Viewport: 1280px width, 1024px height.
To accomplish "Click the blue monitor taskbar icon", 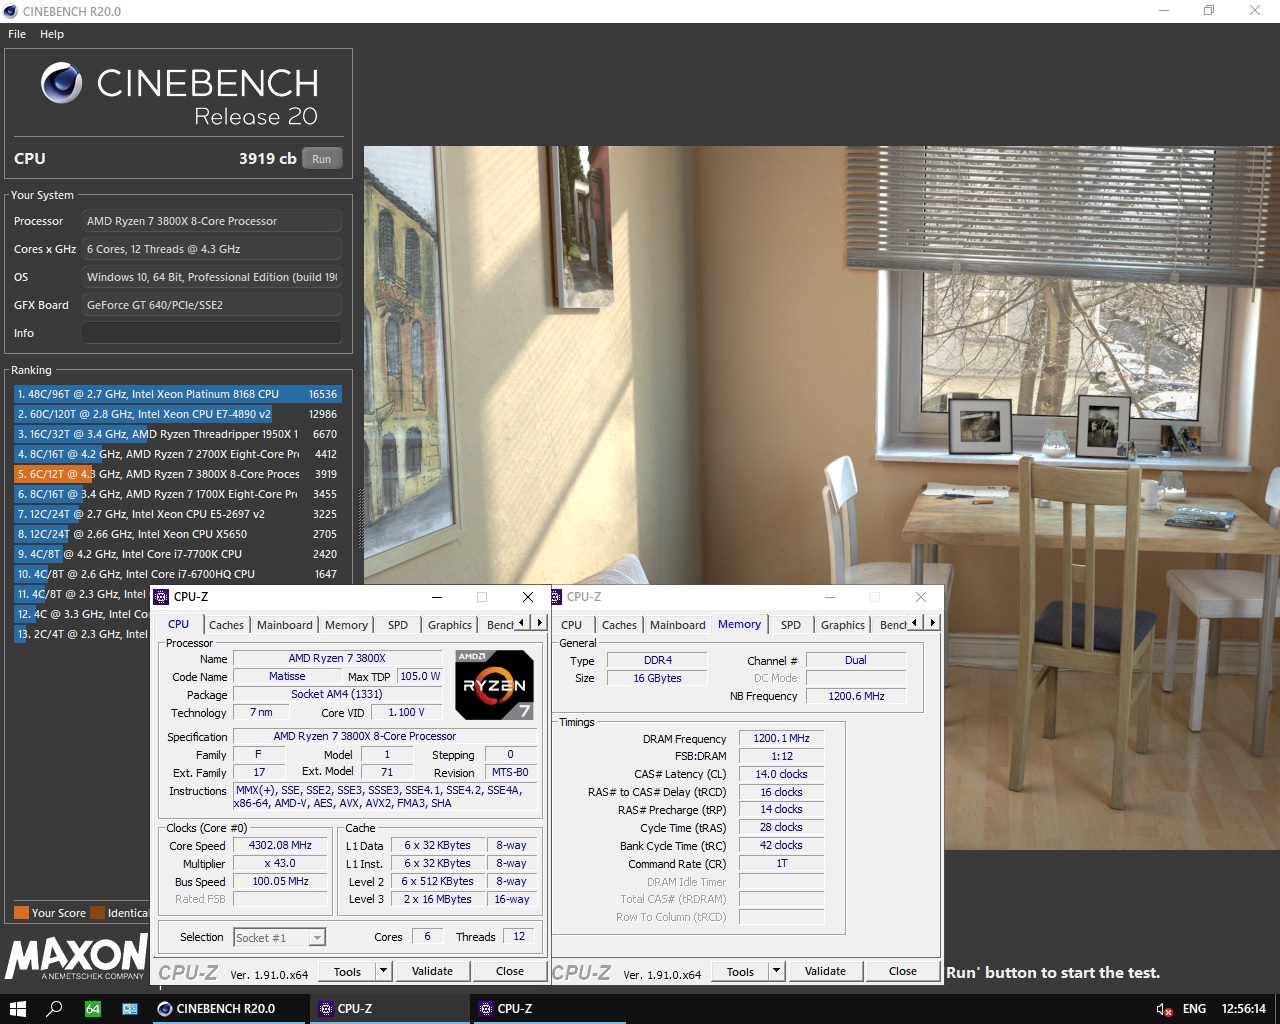I will pyautogui.click(x=130, y=1008).
